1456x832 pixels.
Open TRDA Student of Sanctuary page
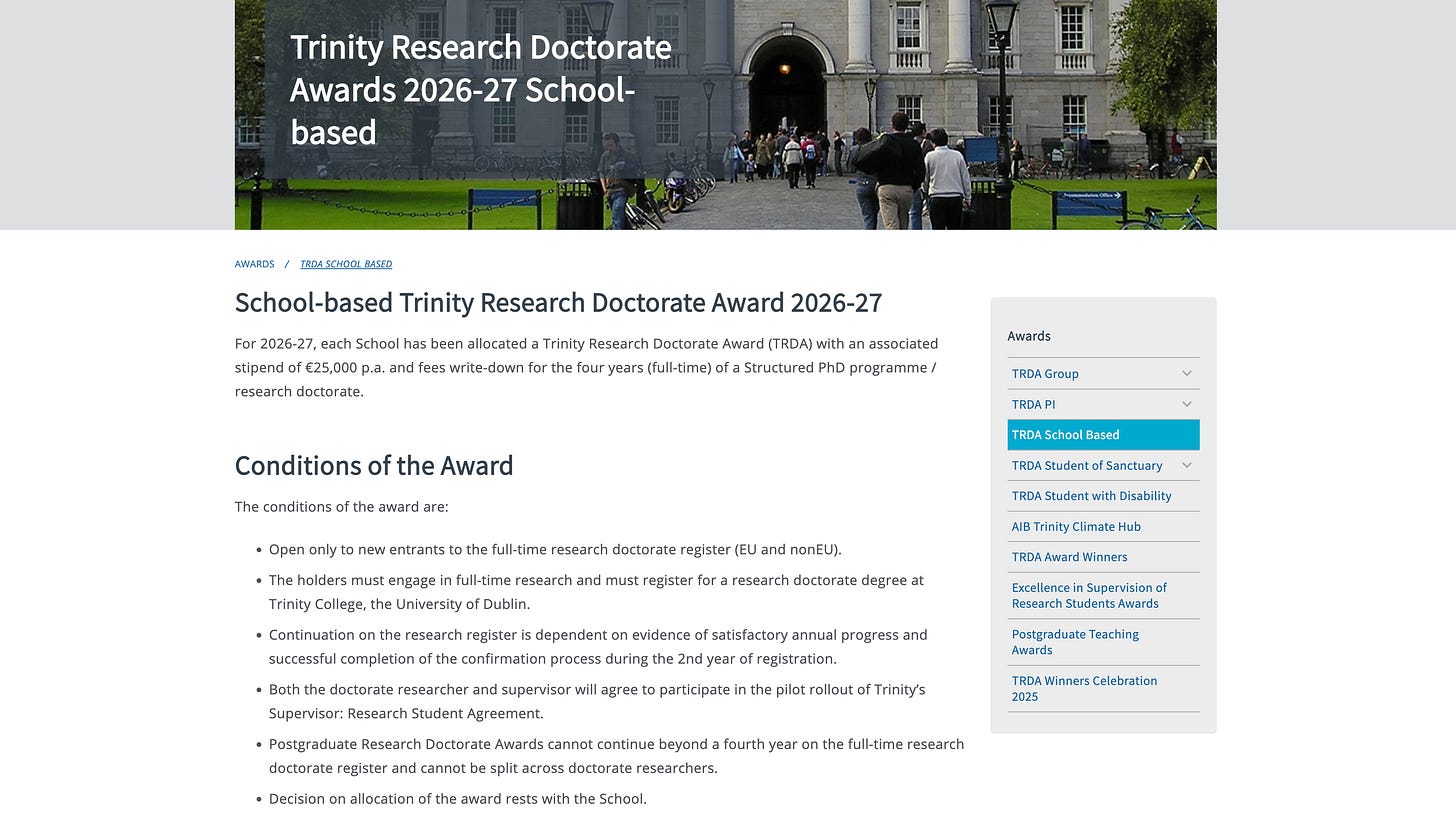click(x=1086, y=466)
